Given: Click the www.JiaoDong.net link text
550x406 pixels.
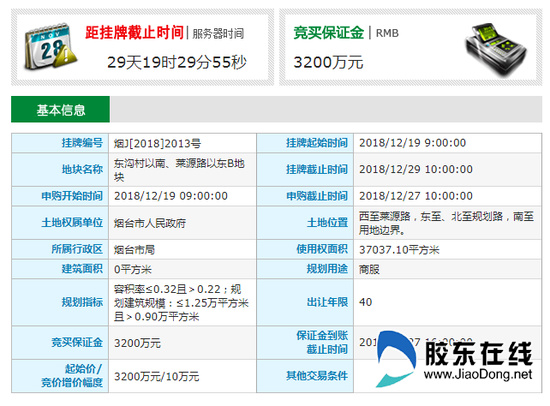Looking at the screenshot, I should (478, 374).
